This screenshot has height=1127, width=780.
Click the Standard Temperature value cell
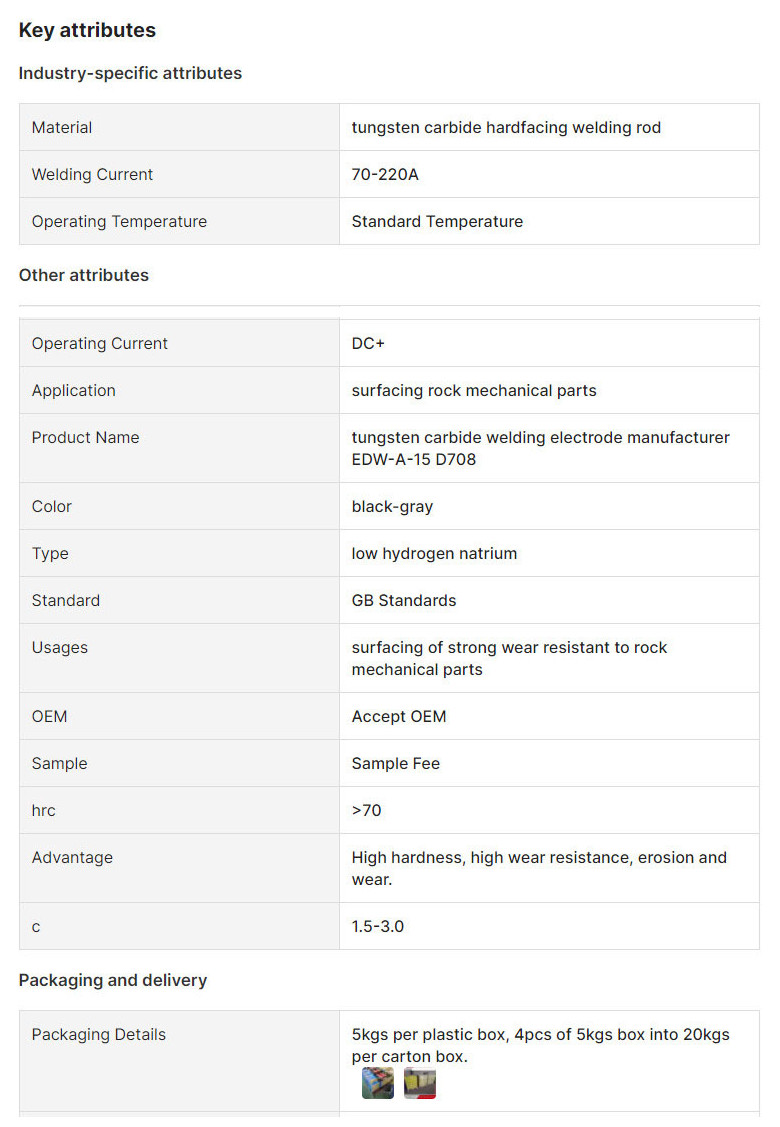(x=437, y=221)
